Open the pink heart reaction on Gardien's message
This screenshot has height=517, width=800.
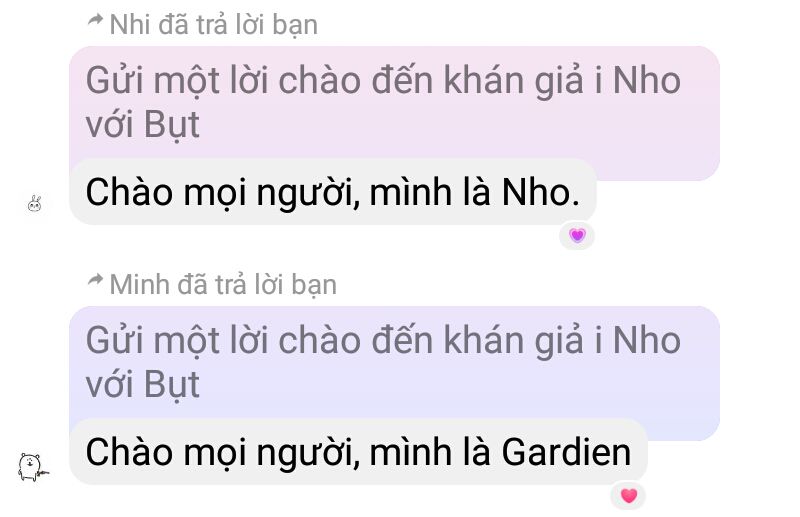[629, 496]
